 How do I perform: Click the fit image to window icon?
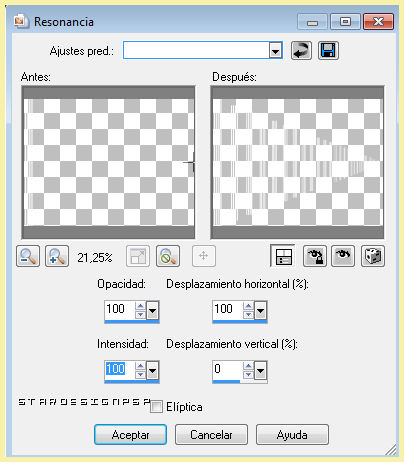138,256
